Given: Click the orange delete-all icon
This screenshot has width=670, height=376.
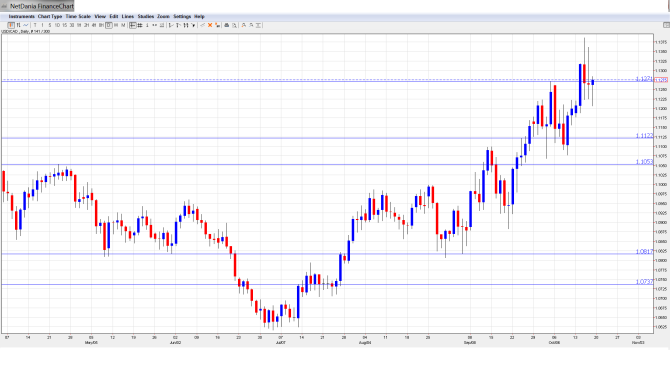Looking at the screenshot, I should [x=217, y=26].
